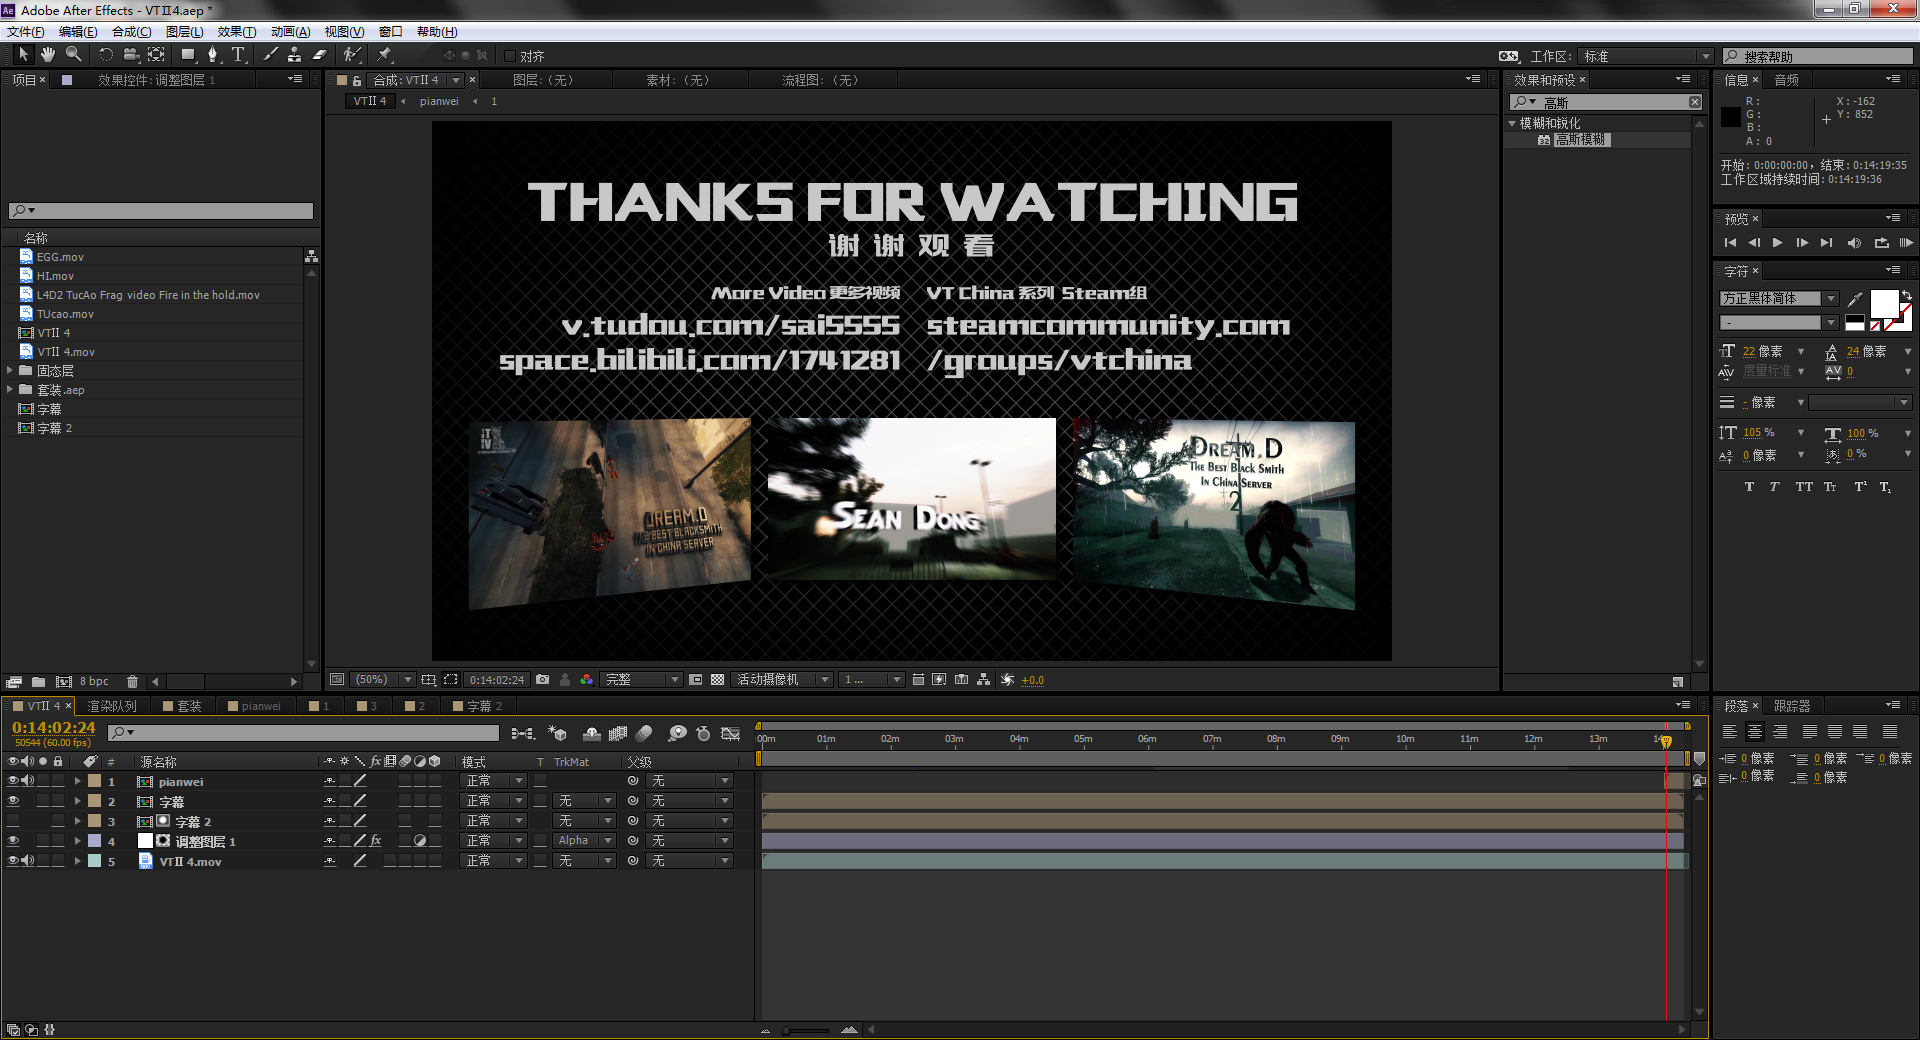Toggle effects fx switch on 调整图层 1
This screenshot has width=1920, height=1040.
coord(376,841)
